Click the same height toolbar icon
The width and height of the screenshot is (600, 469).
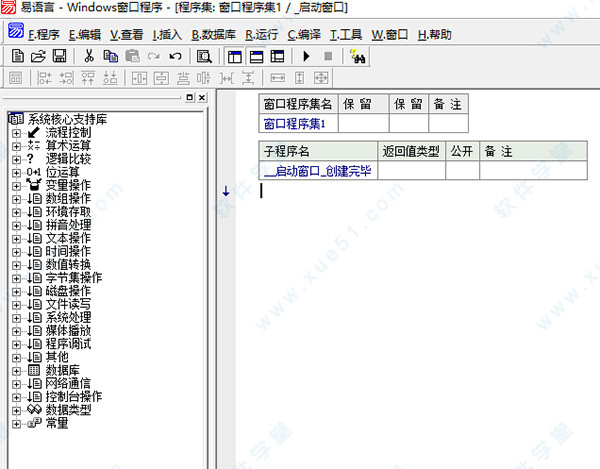[299, 78]
